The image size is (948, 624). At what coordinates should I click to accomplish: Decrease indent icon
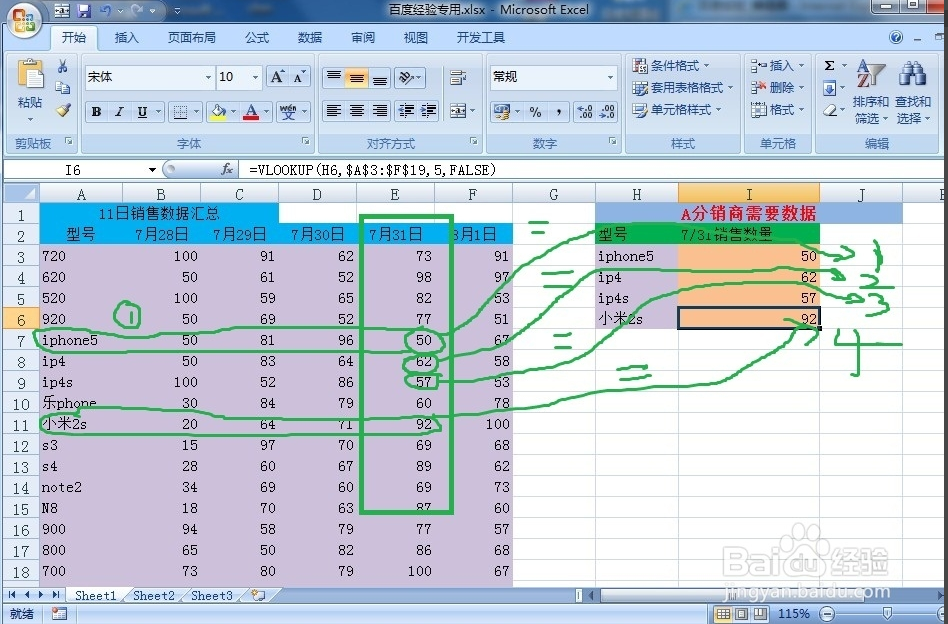[406, 111]
